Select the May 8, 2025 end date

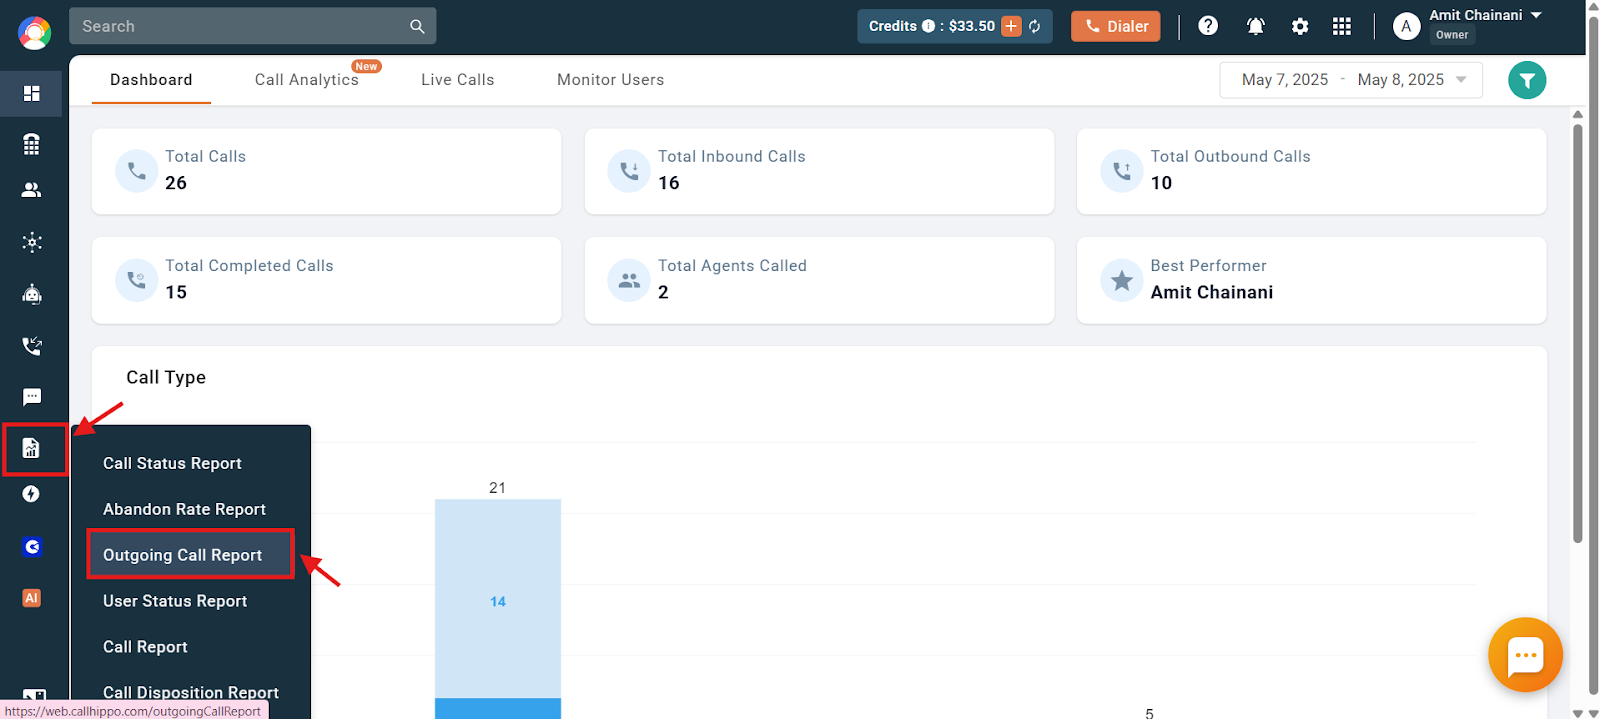coord(1400,80)
